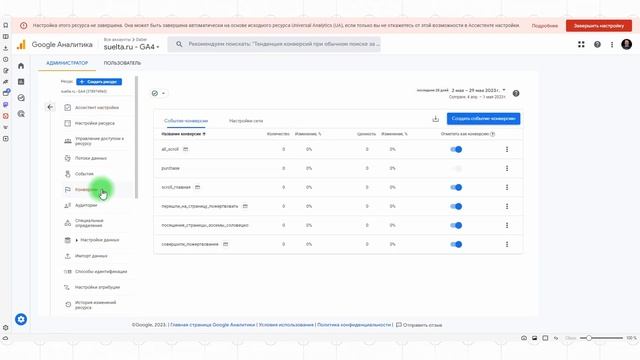Open the suelta.ru - GA4 property selector
This screenshot has height=360, width=640.
[131, 47]
